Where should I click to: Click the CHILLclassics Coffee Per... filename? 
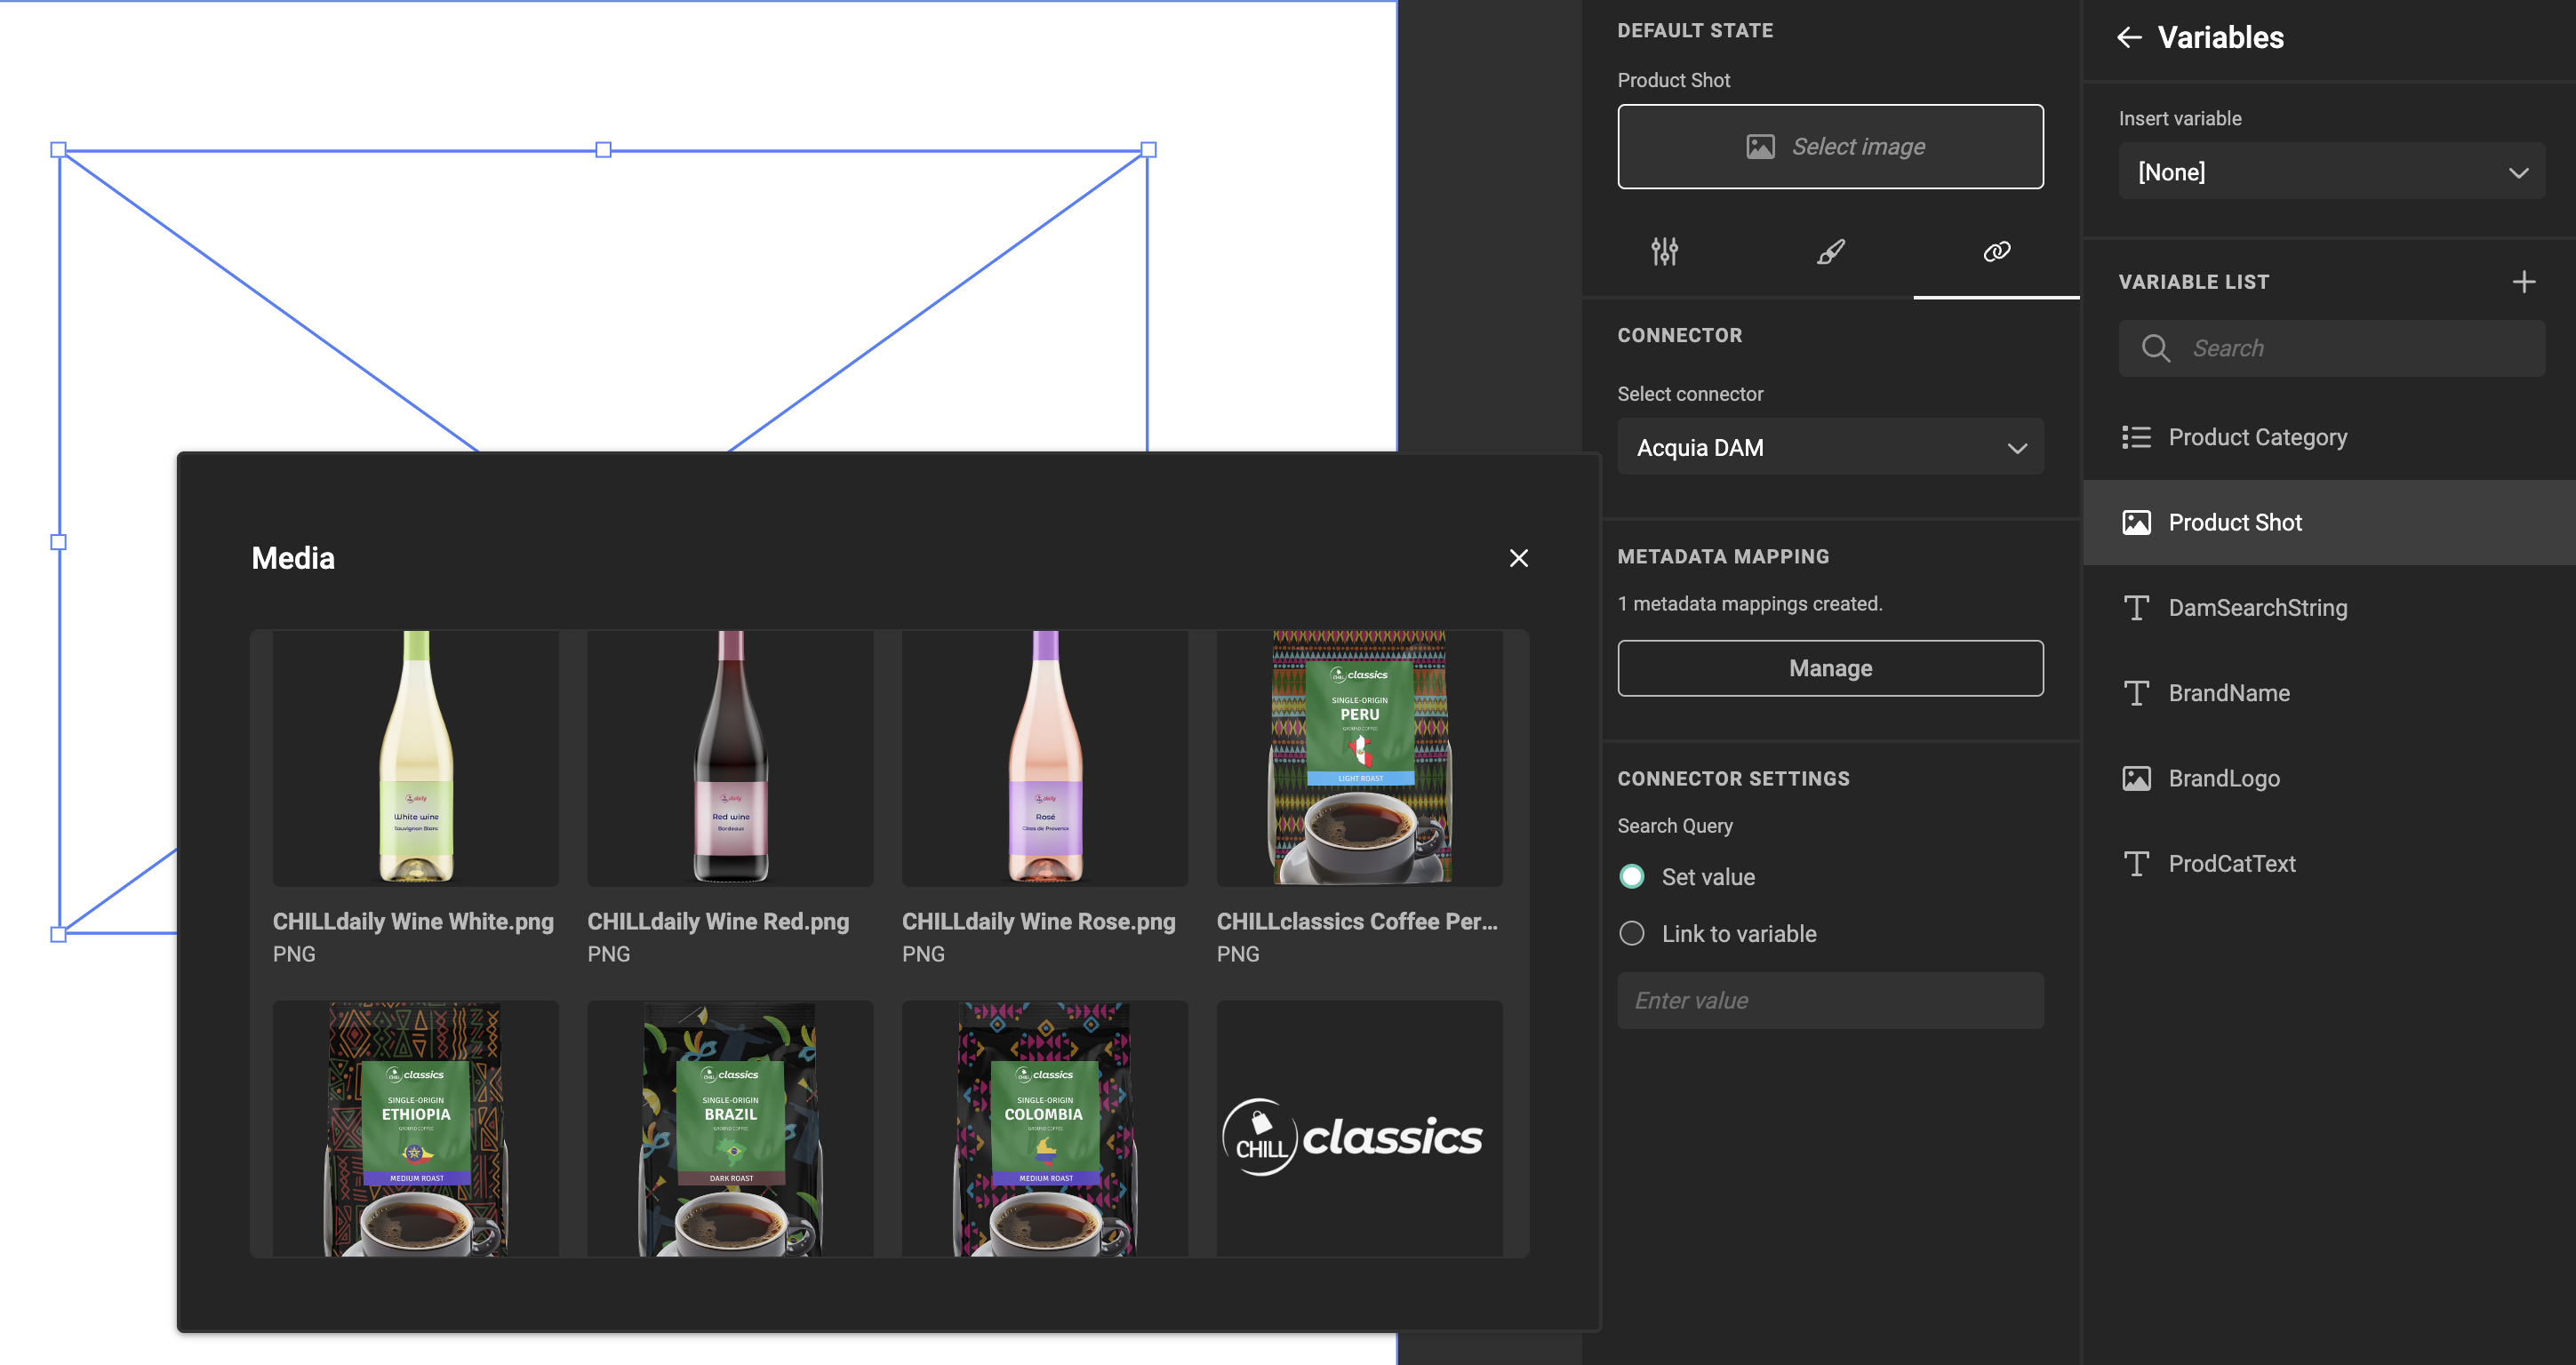pyautogui.click(x=1357, y=921)
